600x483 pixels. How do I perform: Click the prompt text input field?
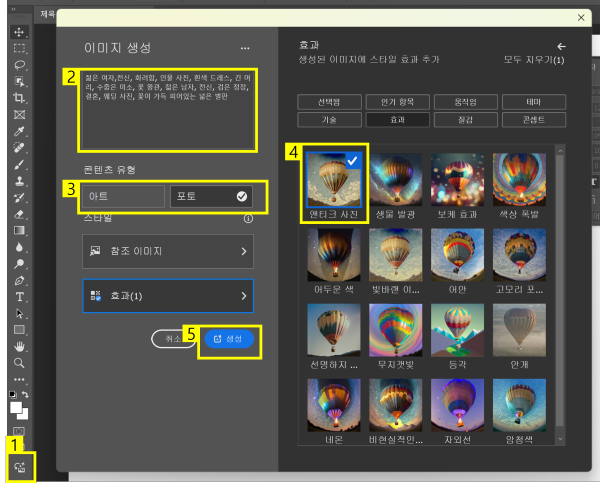click(x=168, y=110)
